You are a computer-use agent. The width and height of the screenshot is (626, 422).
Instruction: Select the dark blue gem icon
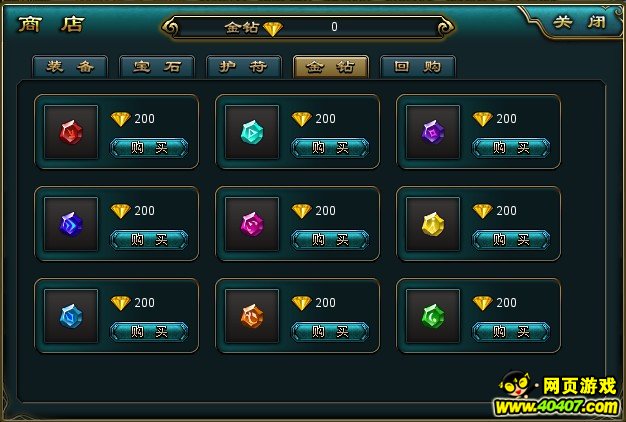71,224
